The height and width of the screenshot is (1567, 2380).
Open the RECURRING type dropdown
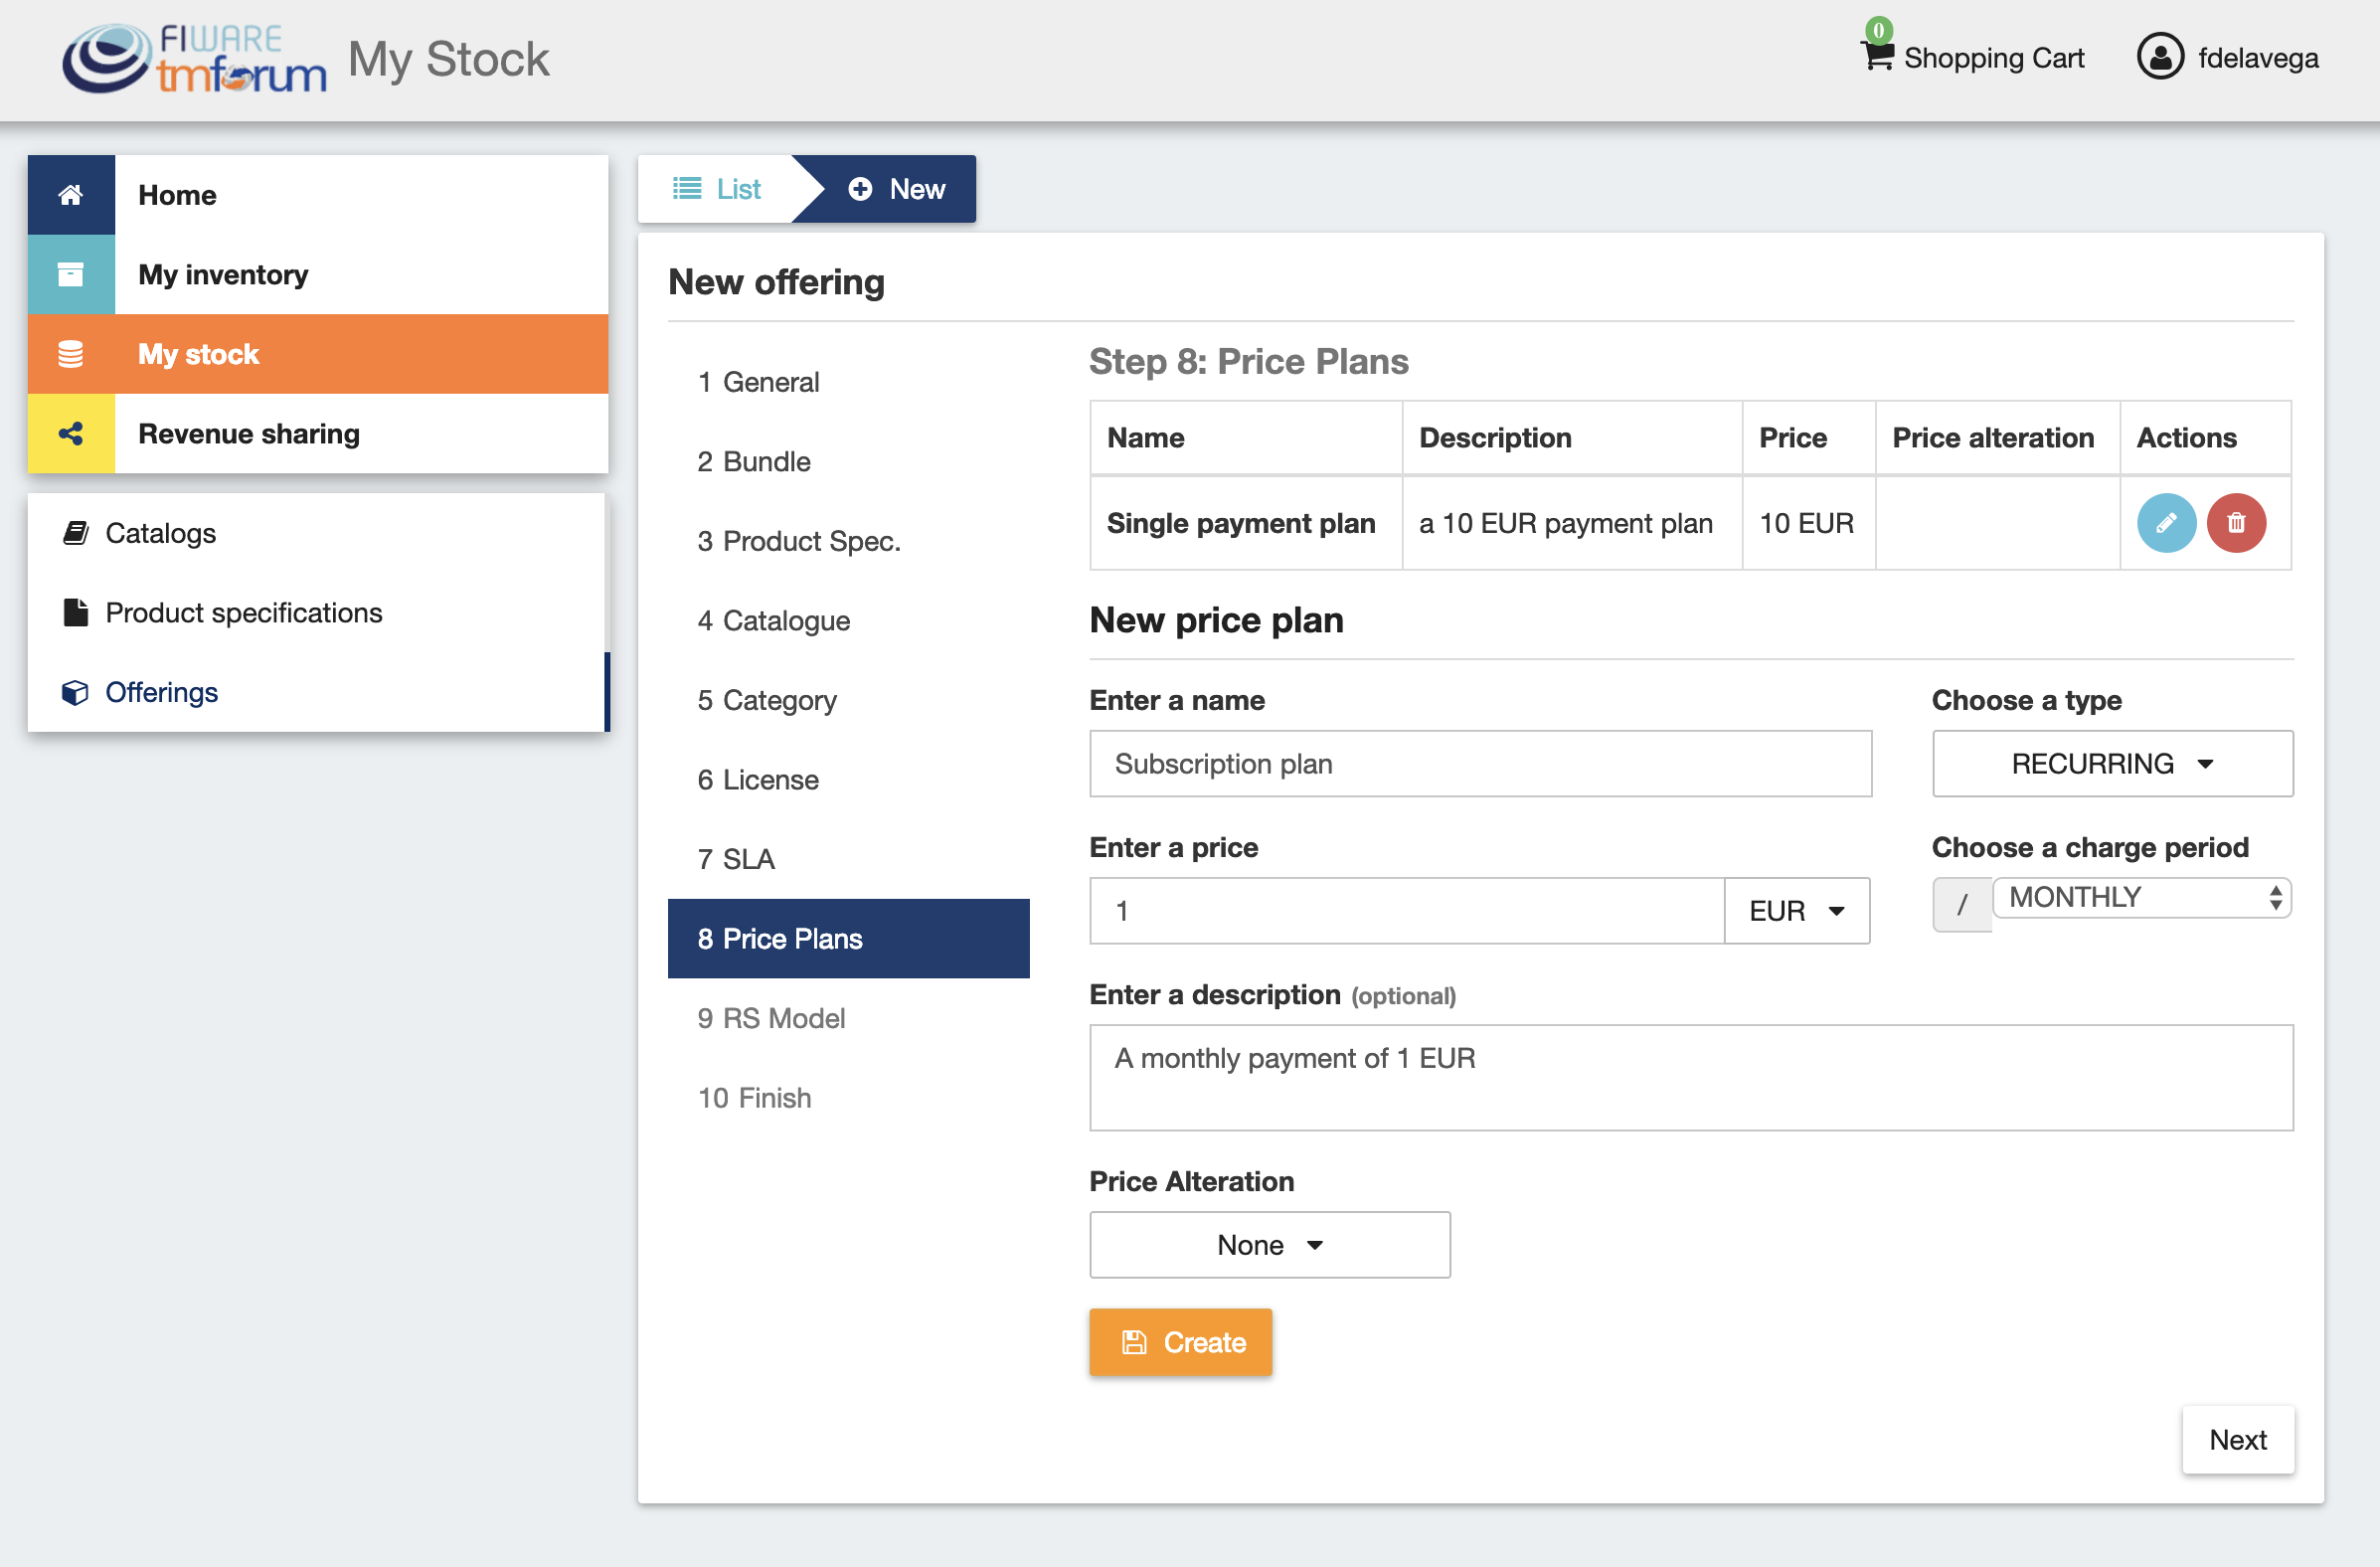pos(2112,764)
